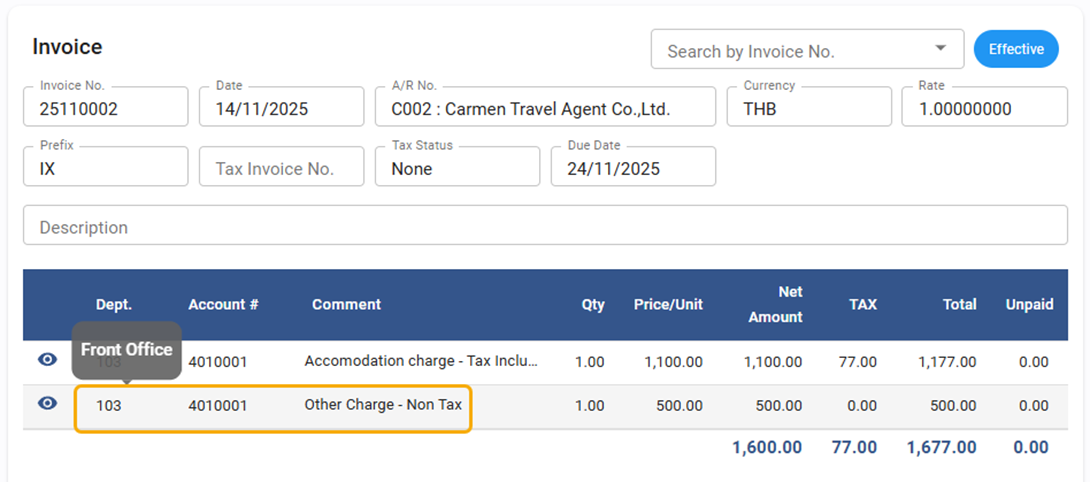
Task: Click the Accomodation charge comment cell
Action: pyautogui.click(x=421, y=362)
